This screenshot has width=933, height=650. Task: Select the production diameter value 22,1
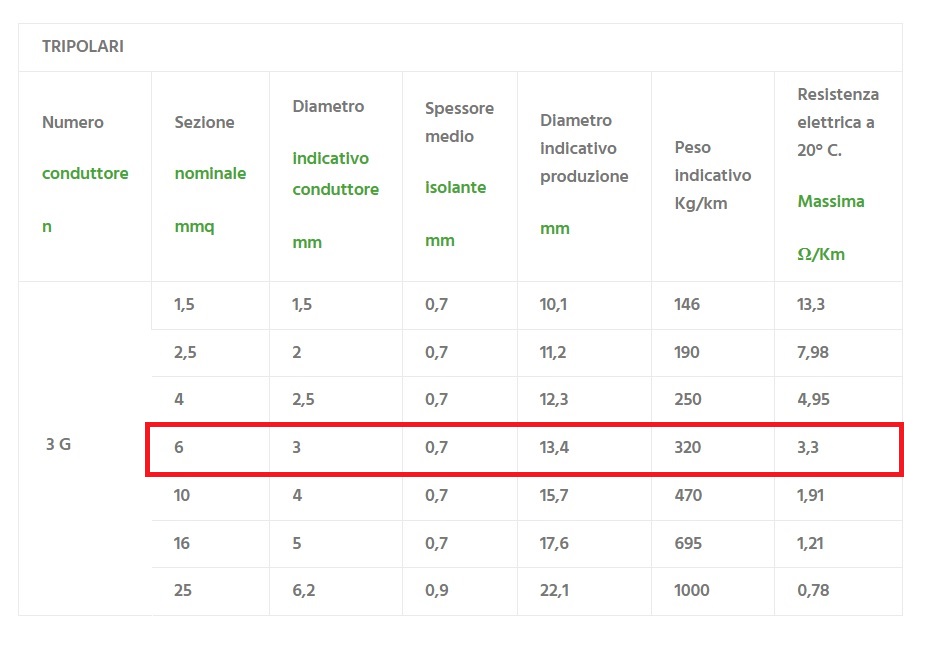[x=554, y=591]
